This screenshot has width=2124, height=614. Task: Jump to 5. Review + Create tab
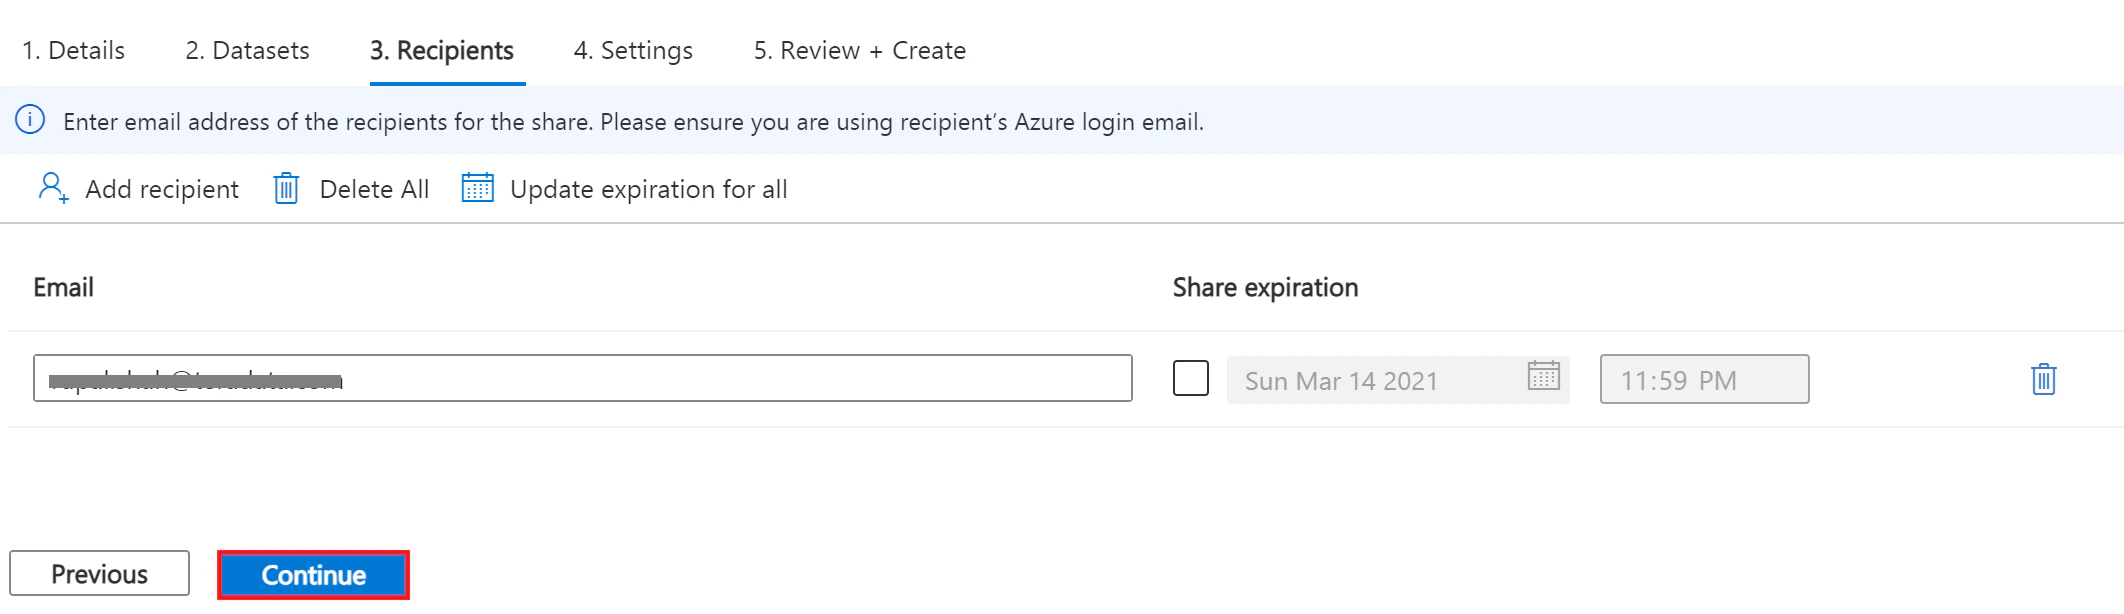point(859,50)
